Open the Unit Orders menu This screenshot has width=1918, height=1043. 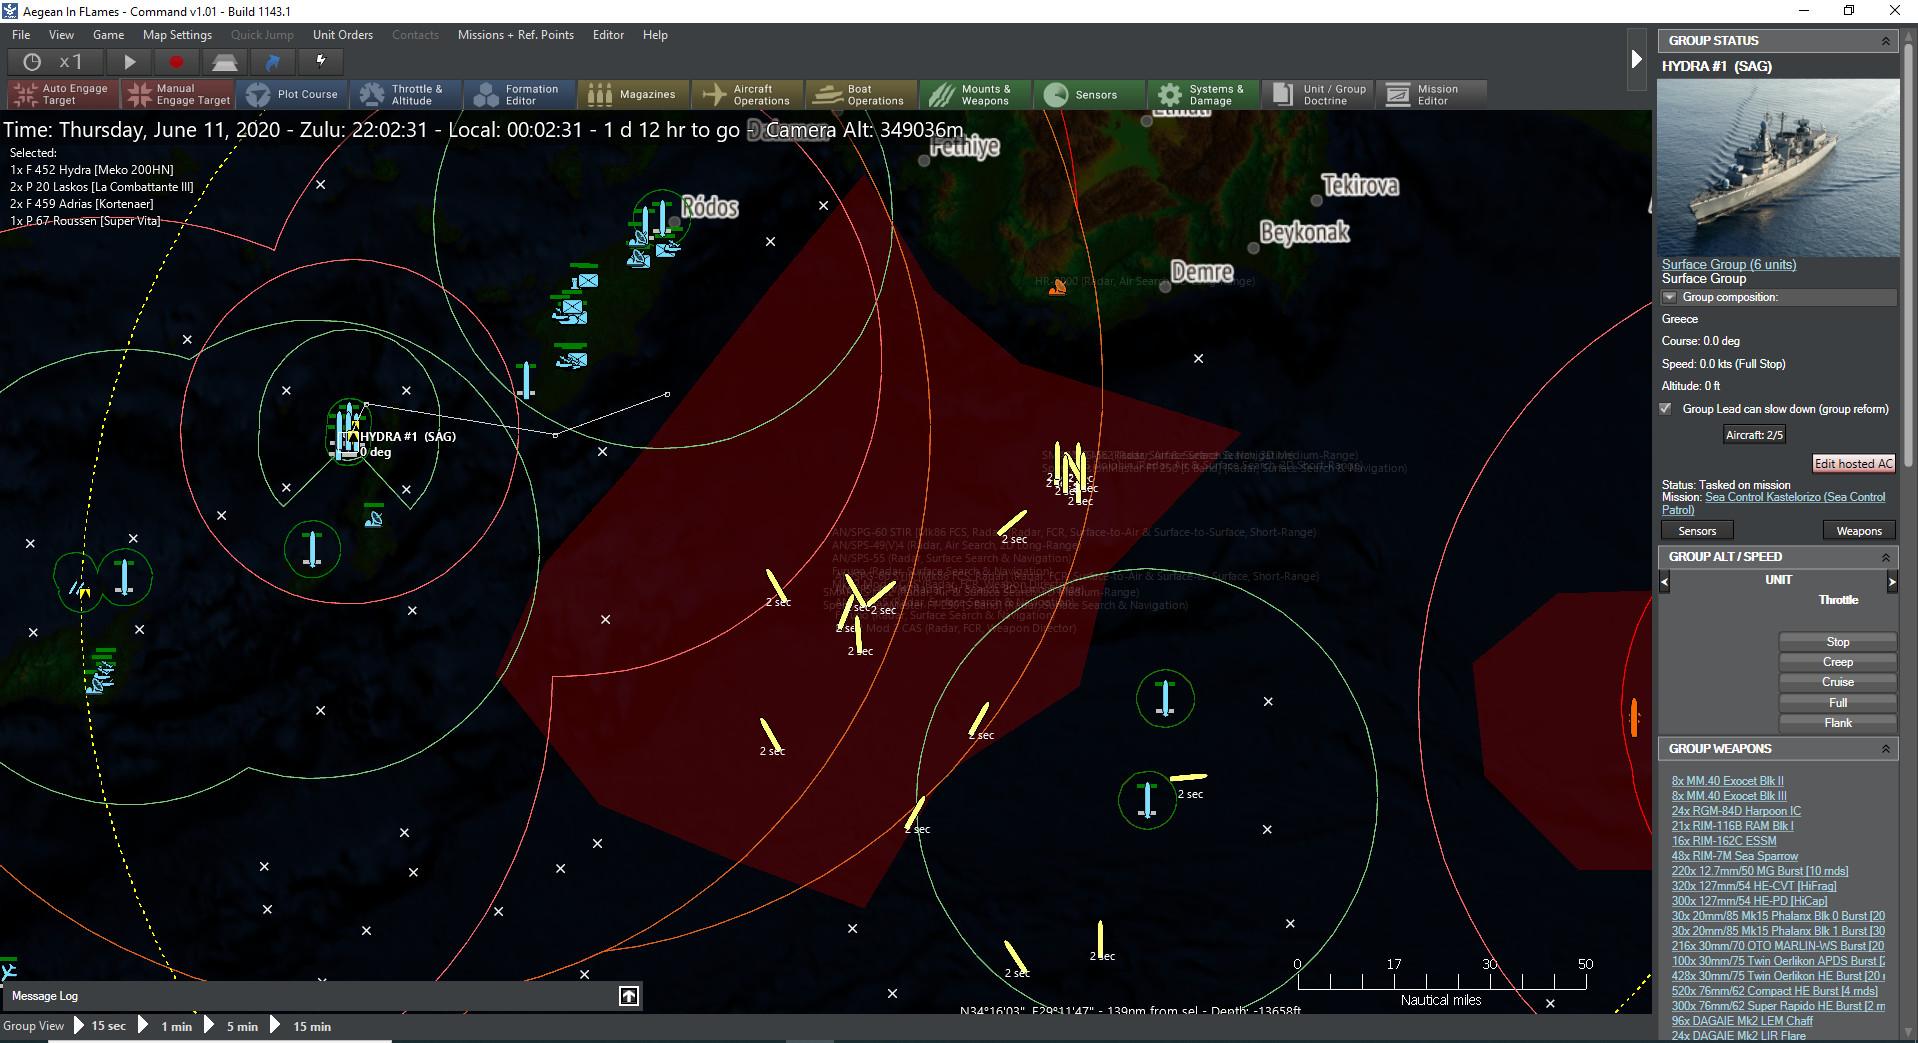point(342,34)
